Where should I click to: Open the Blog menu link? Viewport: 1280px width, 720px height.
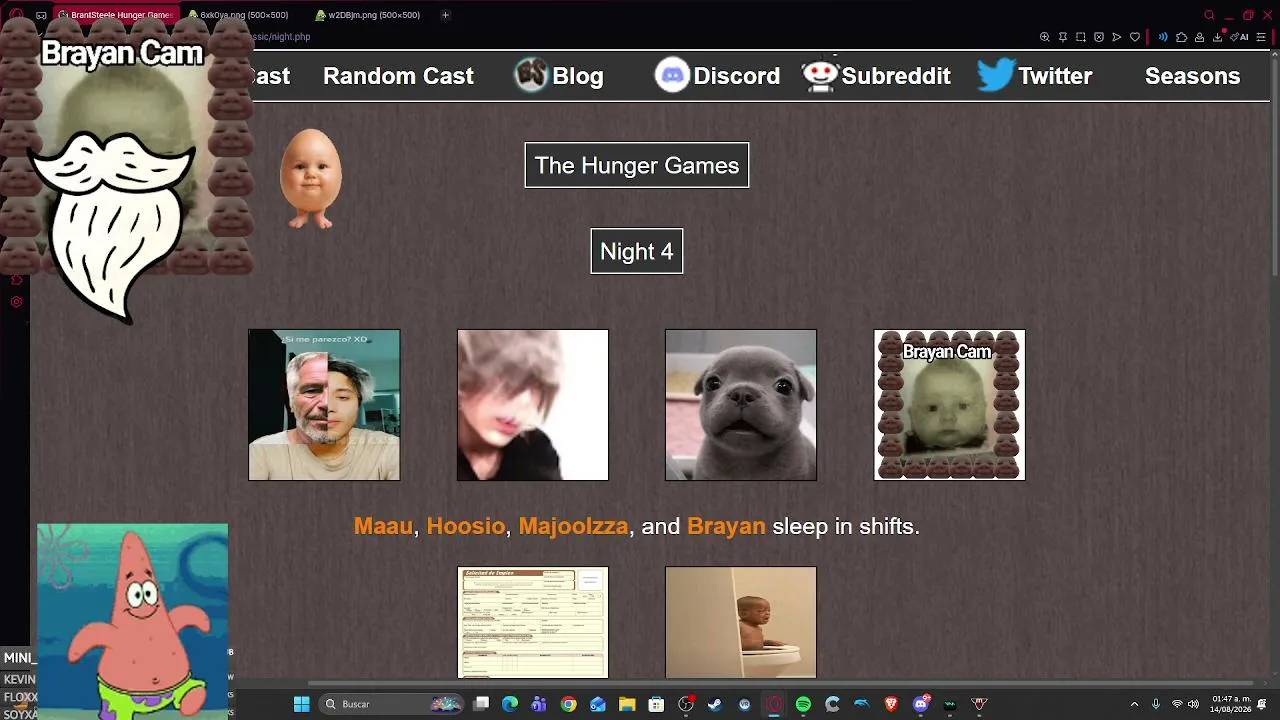pyautogui.click(x=559, y=76)
